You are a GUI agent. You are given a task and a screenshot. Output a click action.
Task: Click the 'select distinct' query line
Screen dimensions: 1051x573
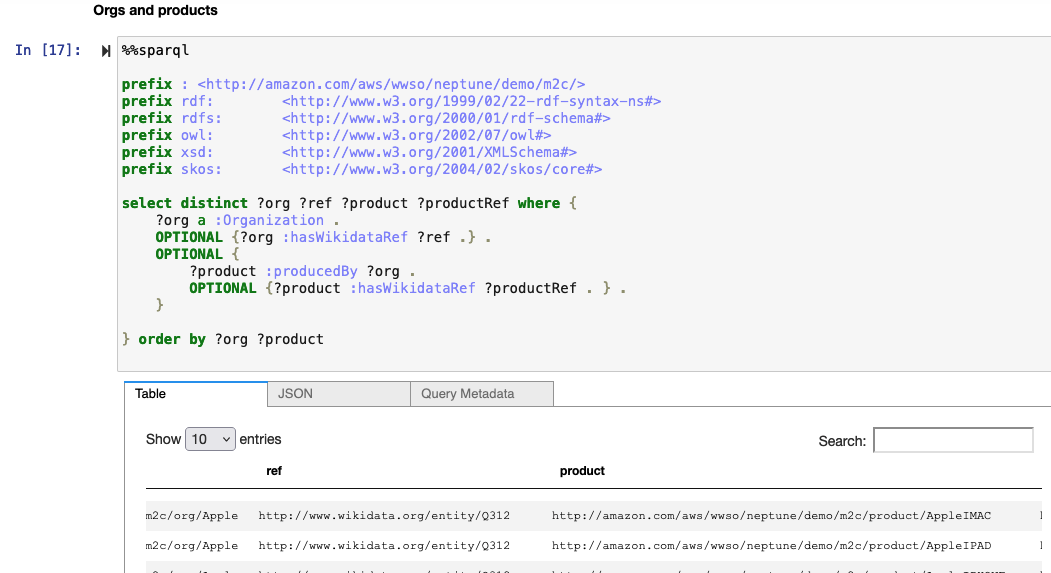click(349, 203)
